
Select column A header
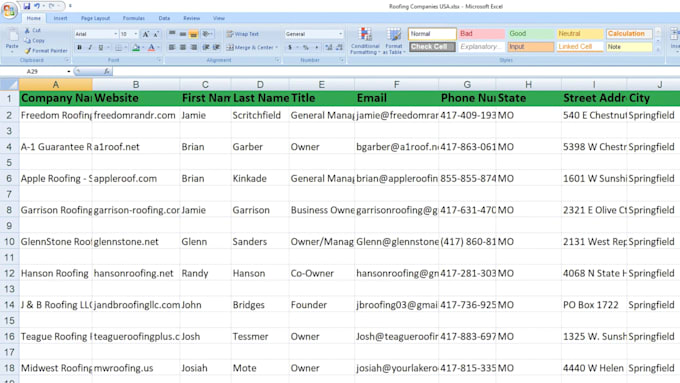tap(56, 85)
